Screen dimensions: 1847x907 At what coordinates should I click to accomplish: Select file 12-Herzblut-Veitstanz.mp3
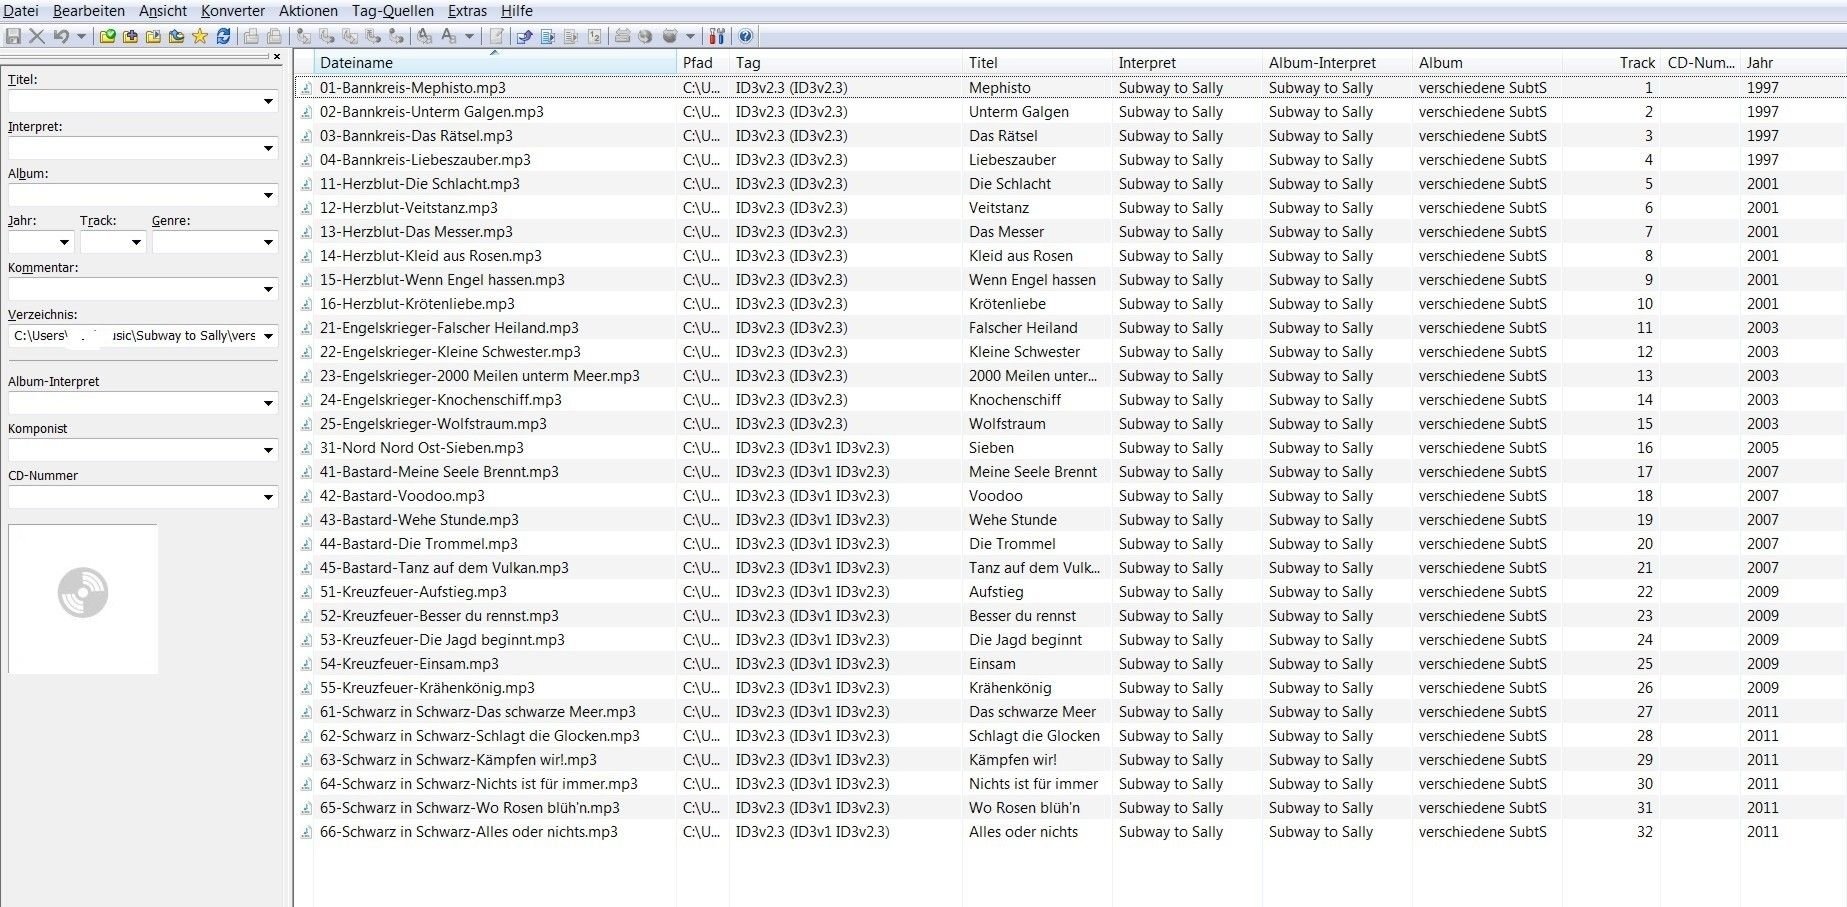[408, 208]
